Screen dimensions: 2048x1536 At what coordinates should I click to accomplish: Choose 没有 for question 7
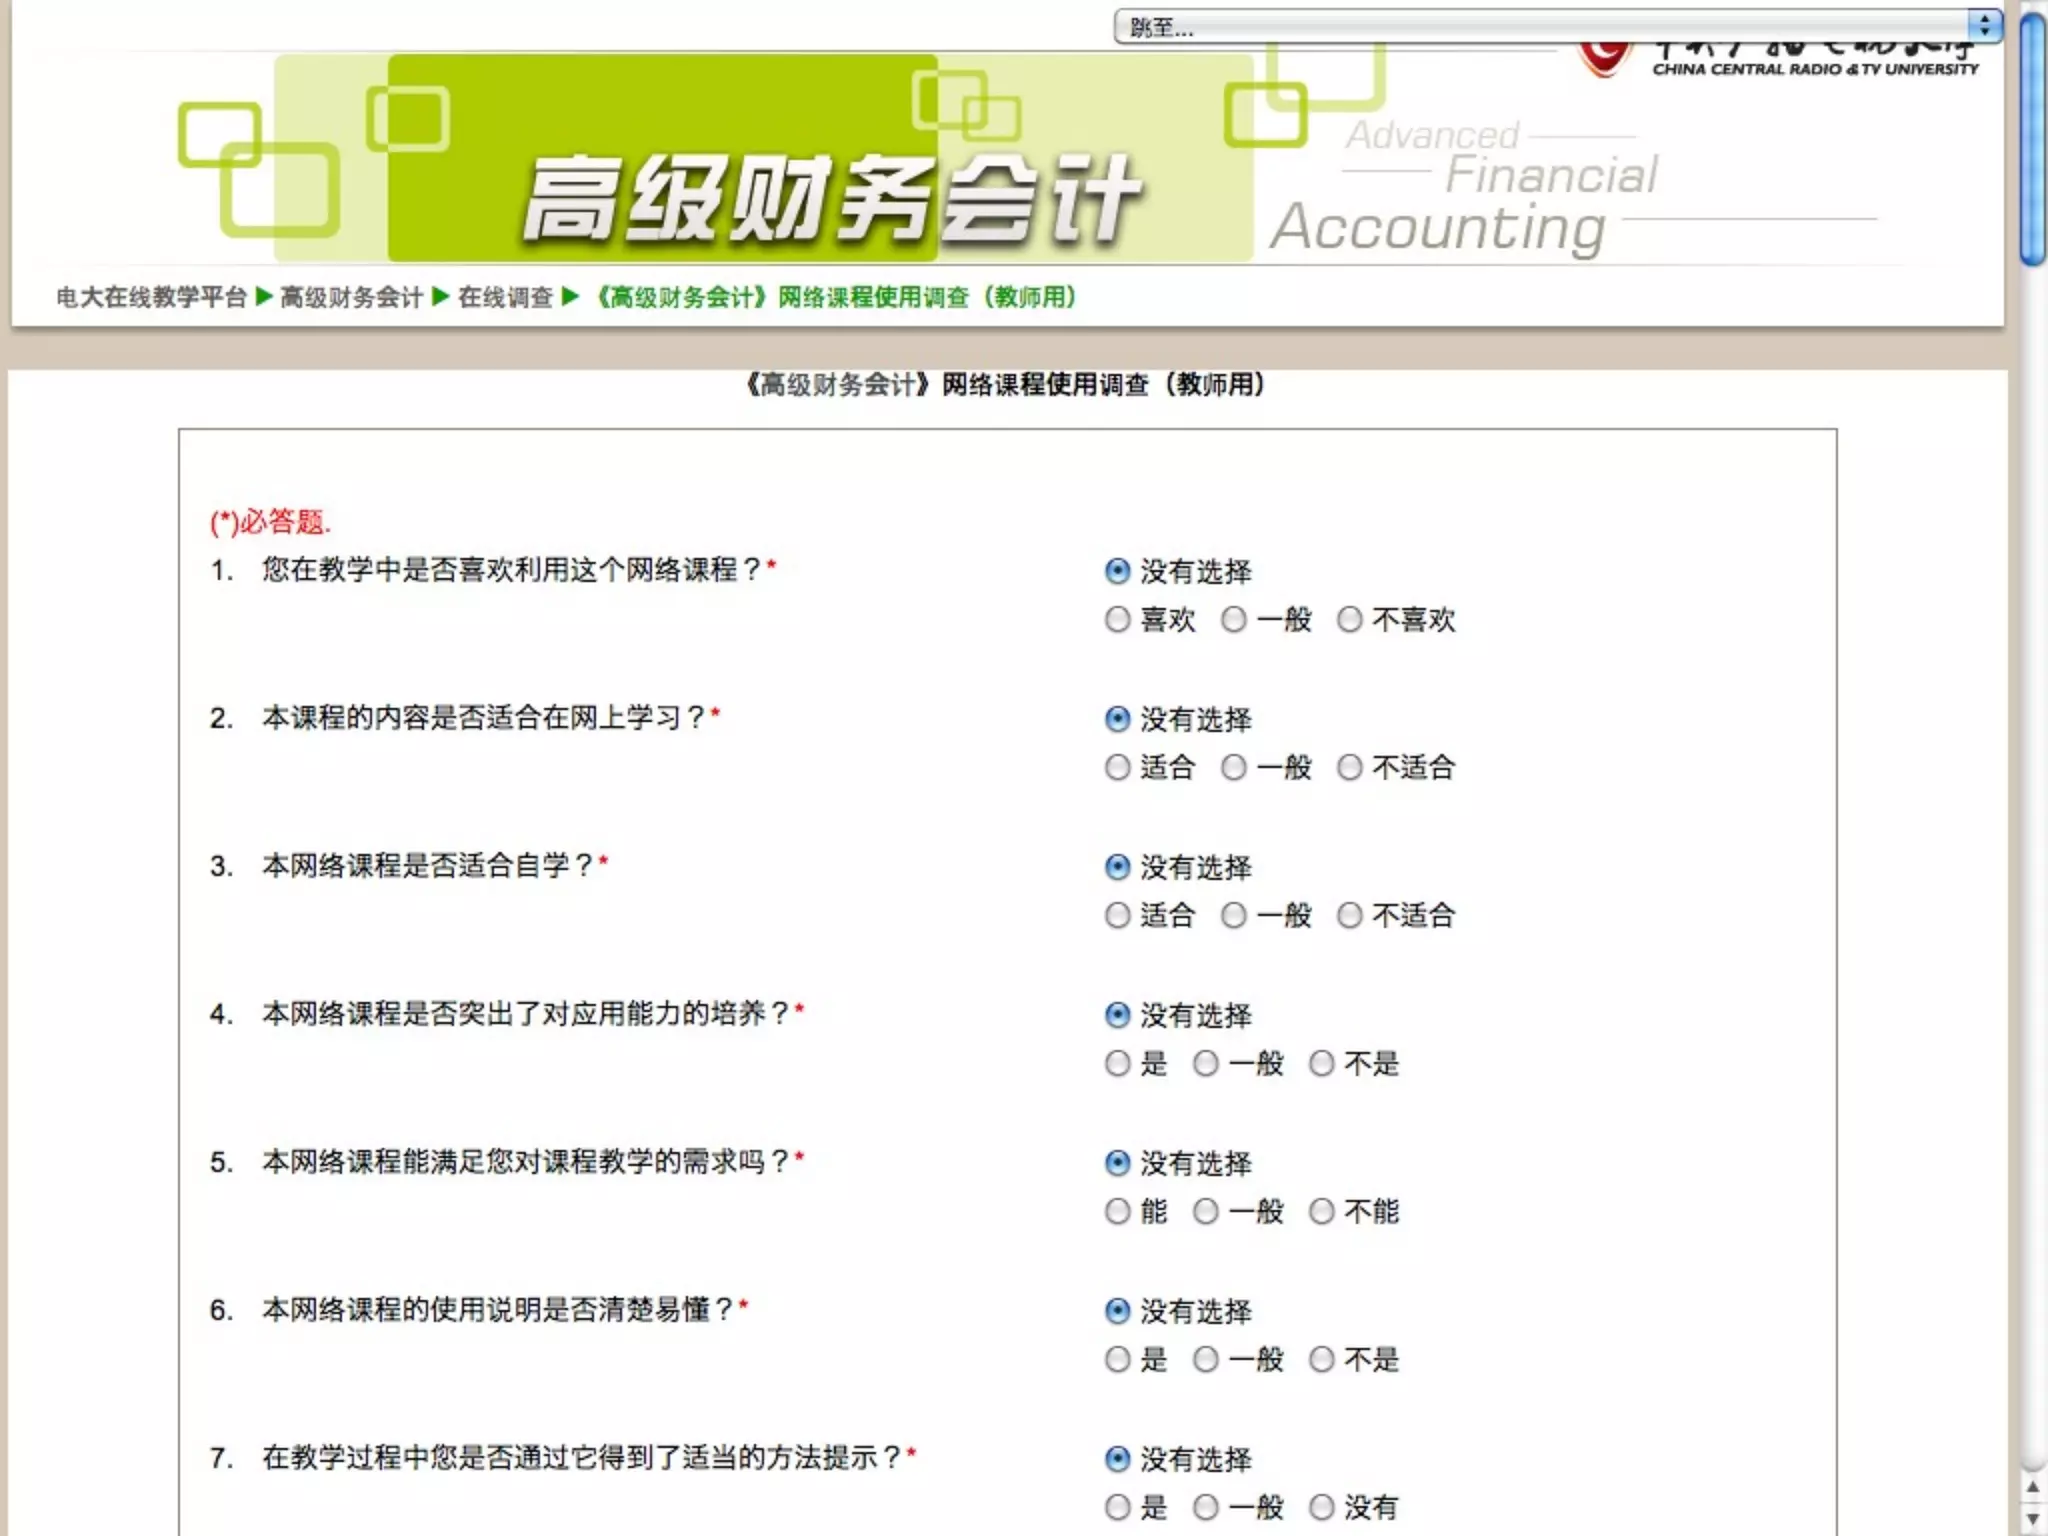1322,1508
